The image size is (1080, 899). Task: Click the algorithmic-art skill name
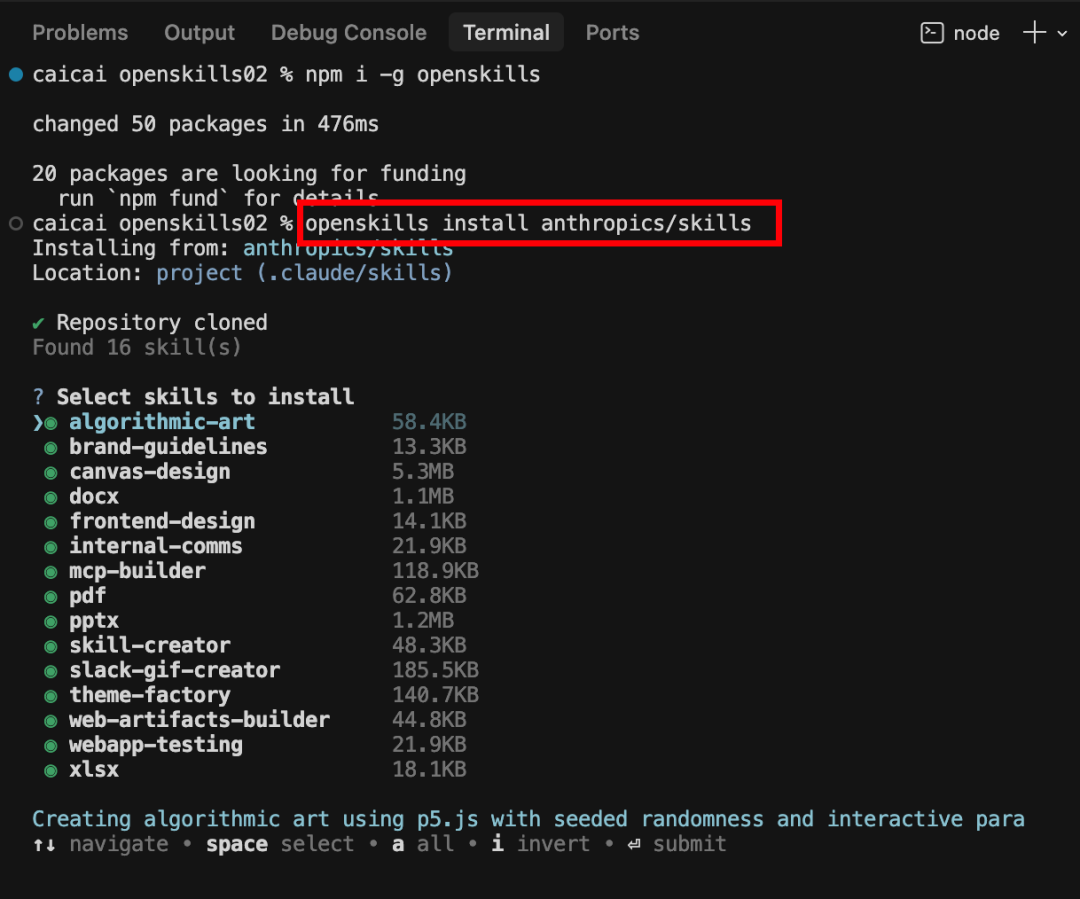click(162, 422)
